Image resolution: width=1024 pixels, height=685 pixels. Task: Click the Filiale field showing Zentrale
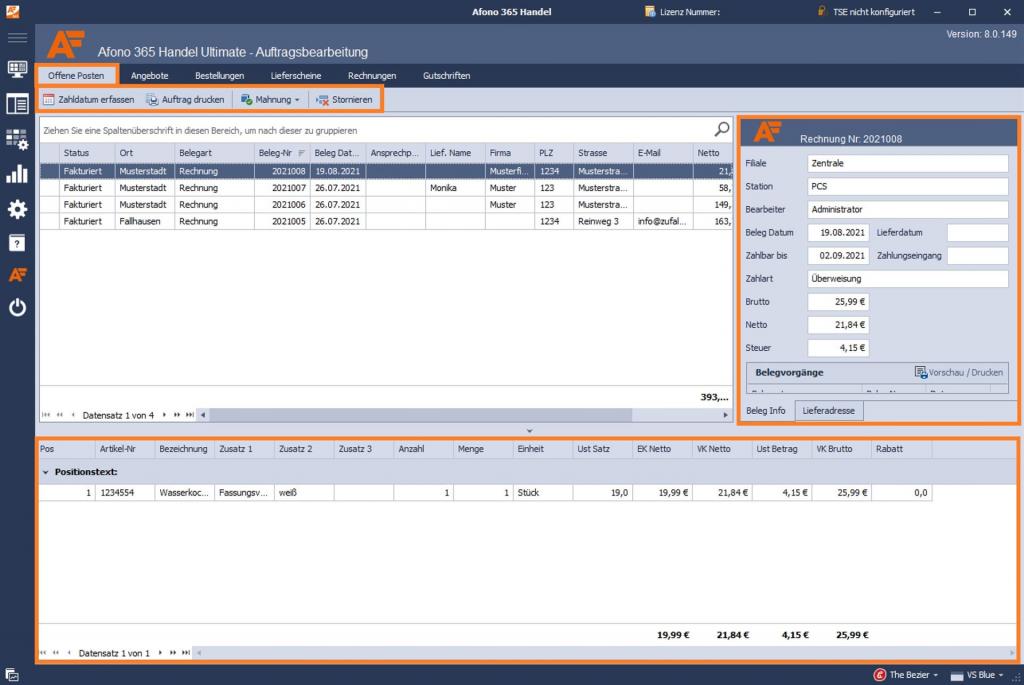(x=907, y=163)
